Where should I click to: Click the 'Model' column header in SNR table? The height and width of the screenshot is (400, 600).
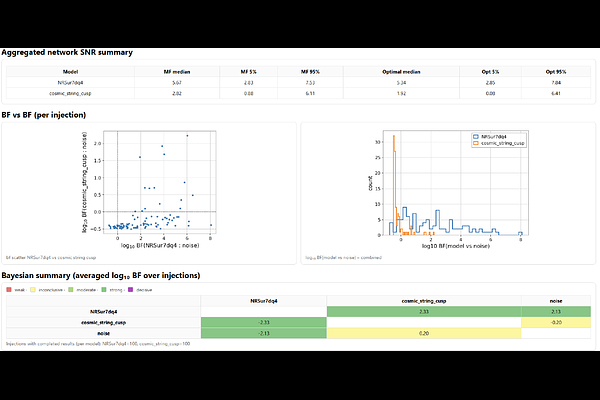coord(71,73)
